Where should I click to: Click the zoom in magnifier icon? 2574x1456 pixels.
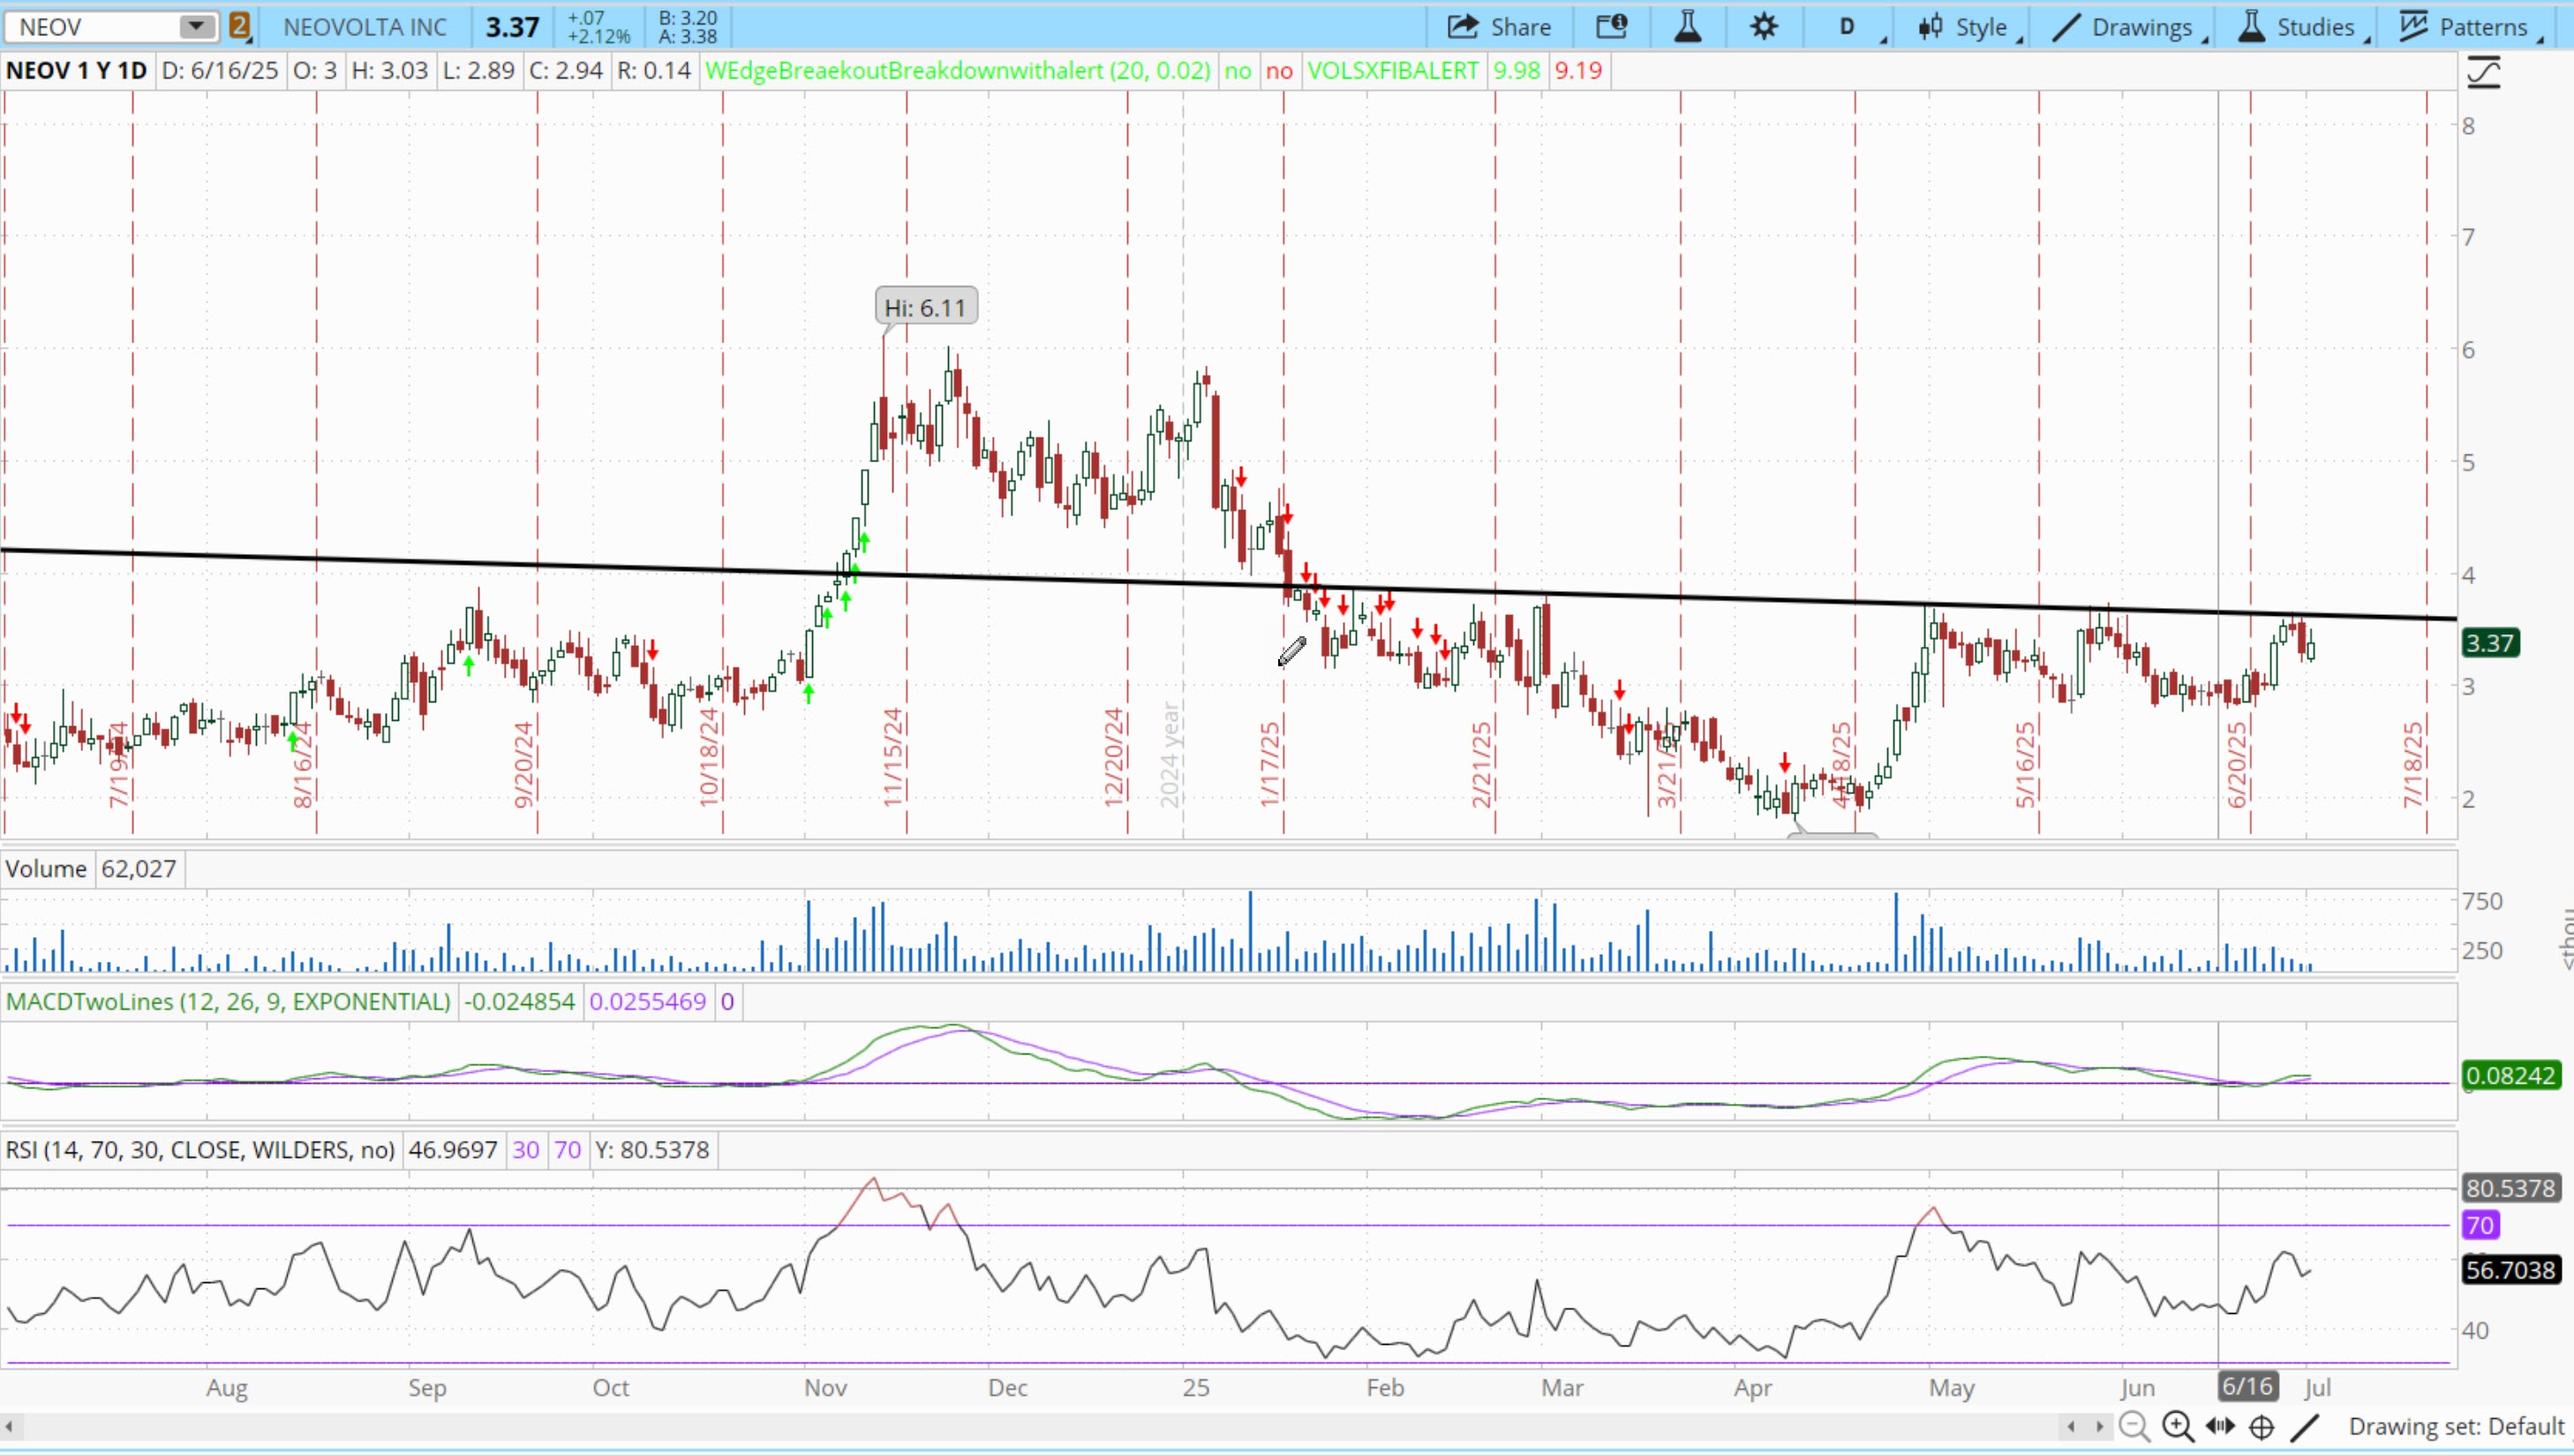click(x=2177, y=1426)
